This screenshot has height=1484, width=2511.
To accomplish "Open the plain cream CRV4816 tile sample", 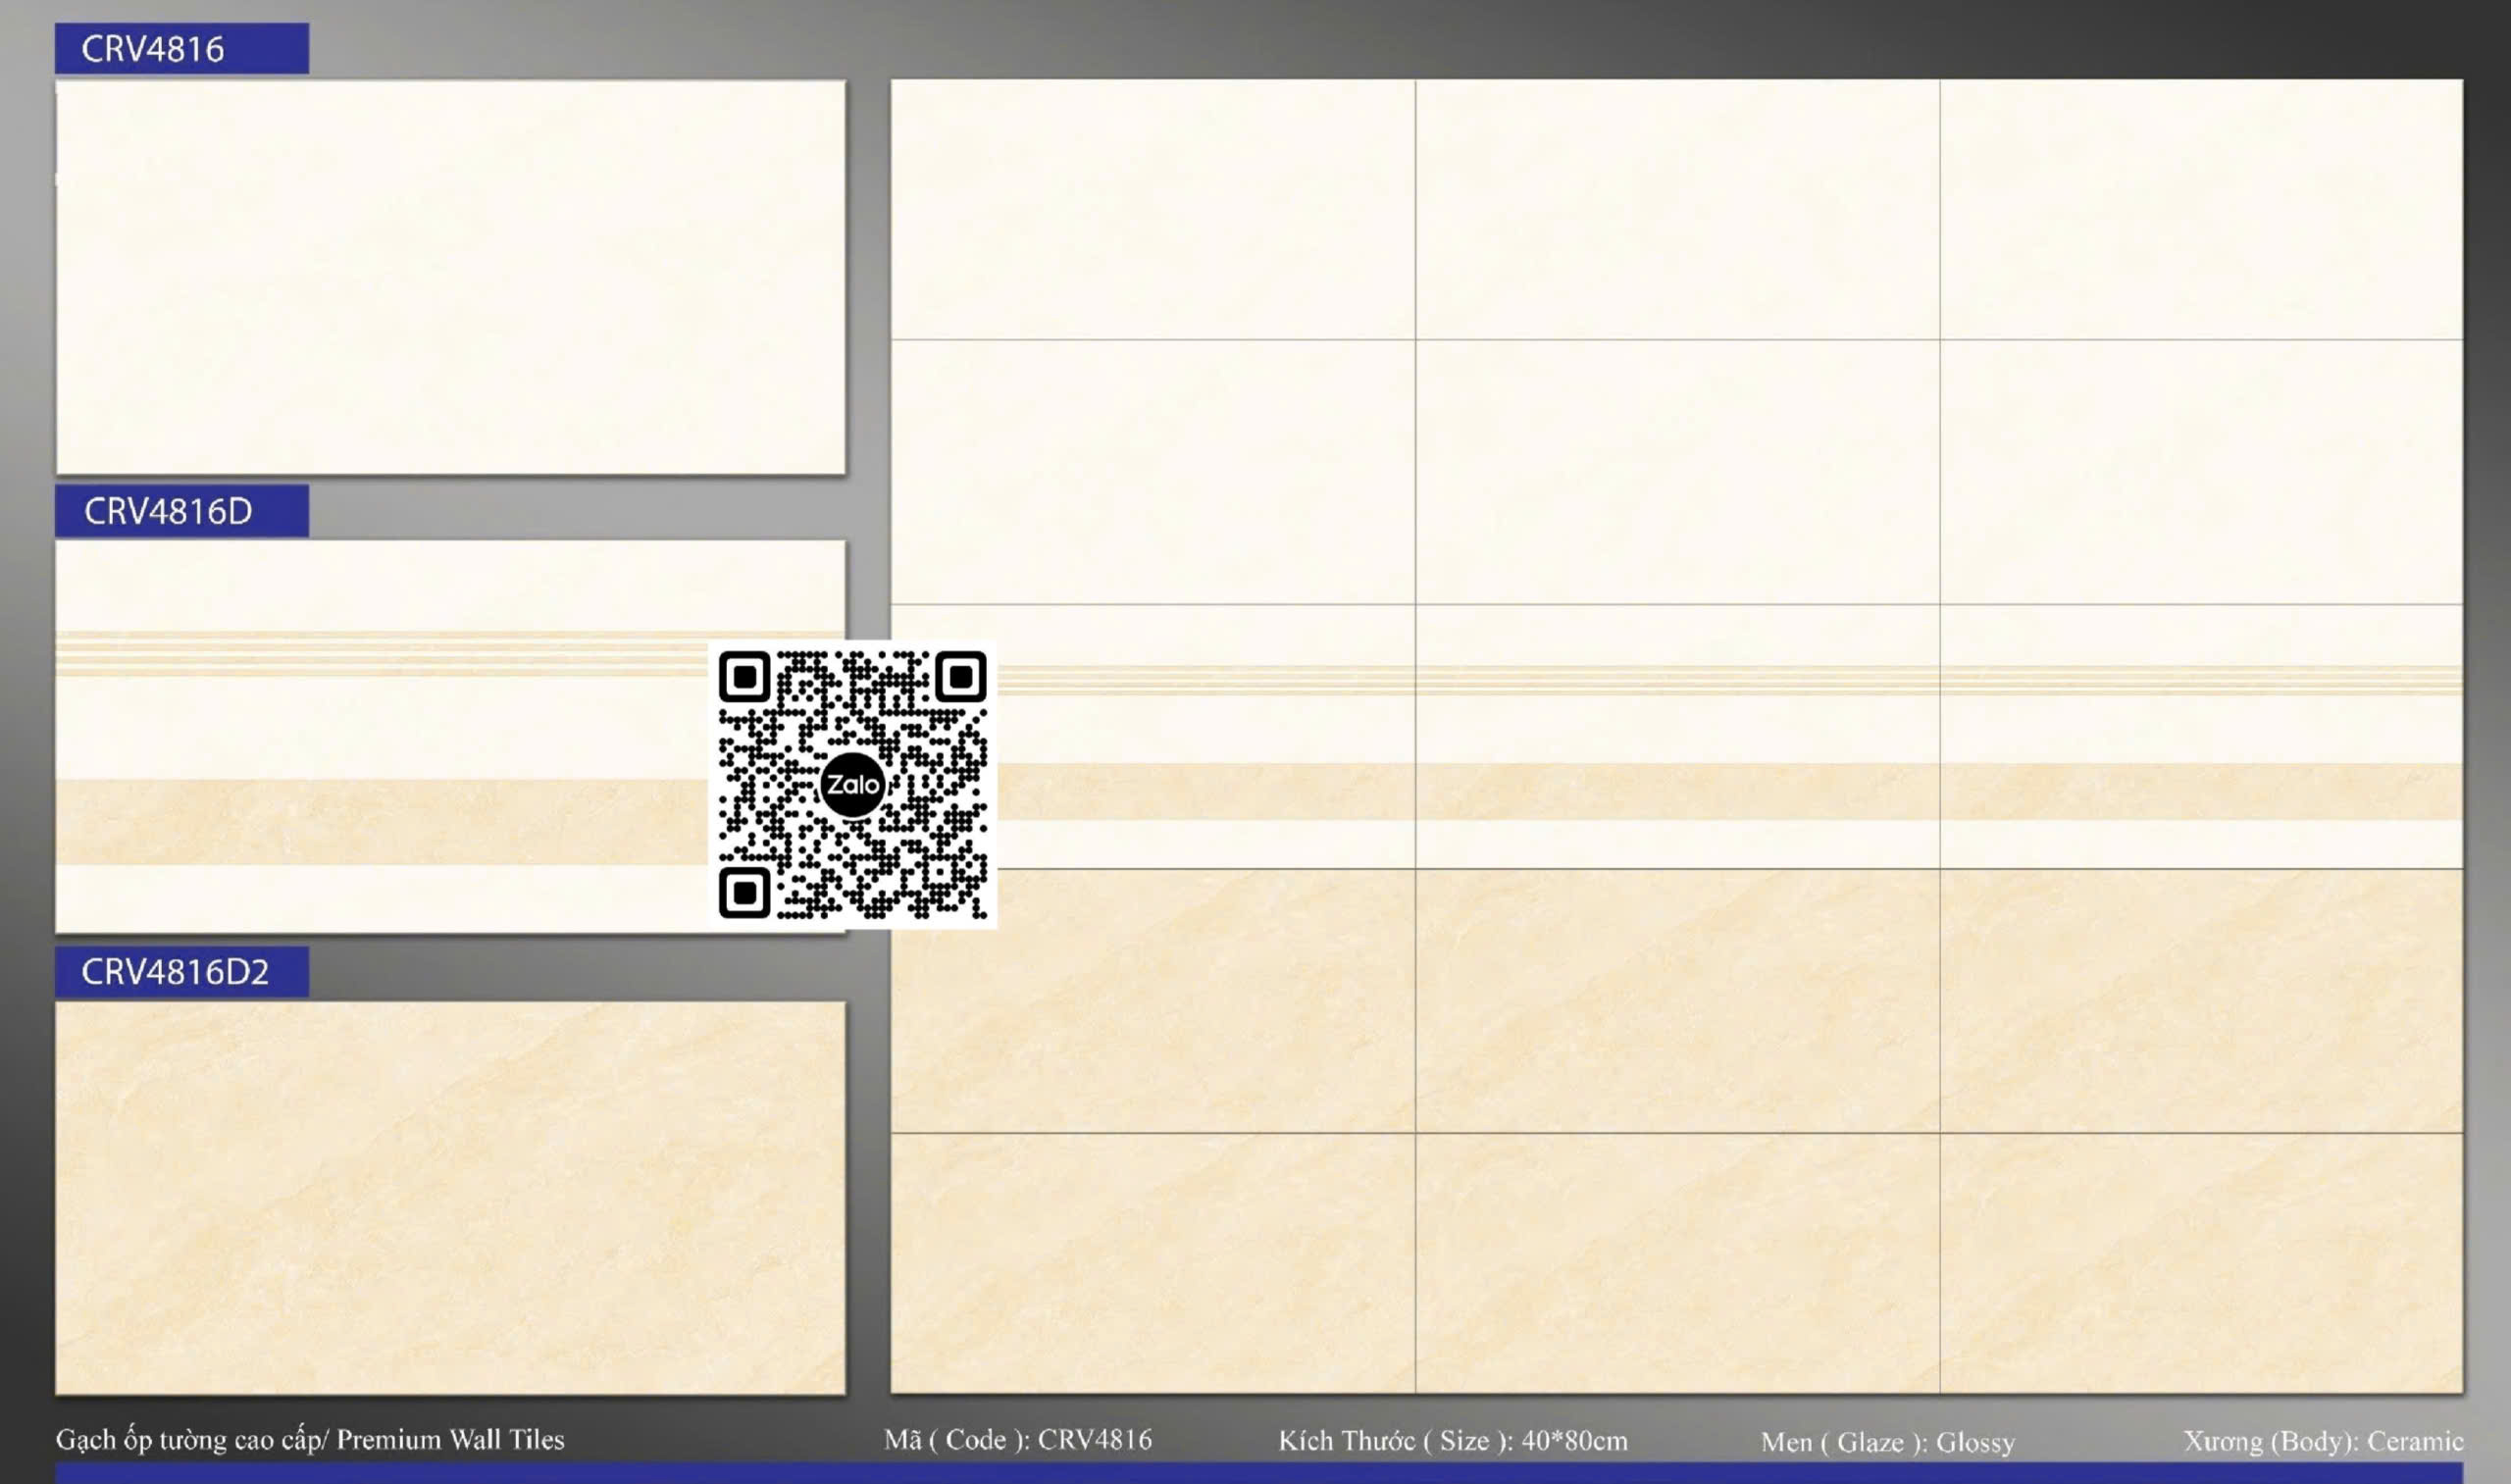I will click(450, 277).
